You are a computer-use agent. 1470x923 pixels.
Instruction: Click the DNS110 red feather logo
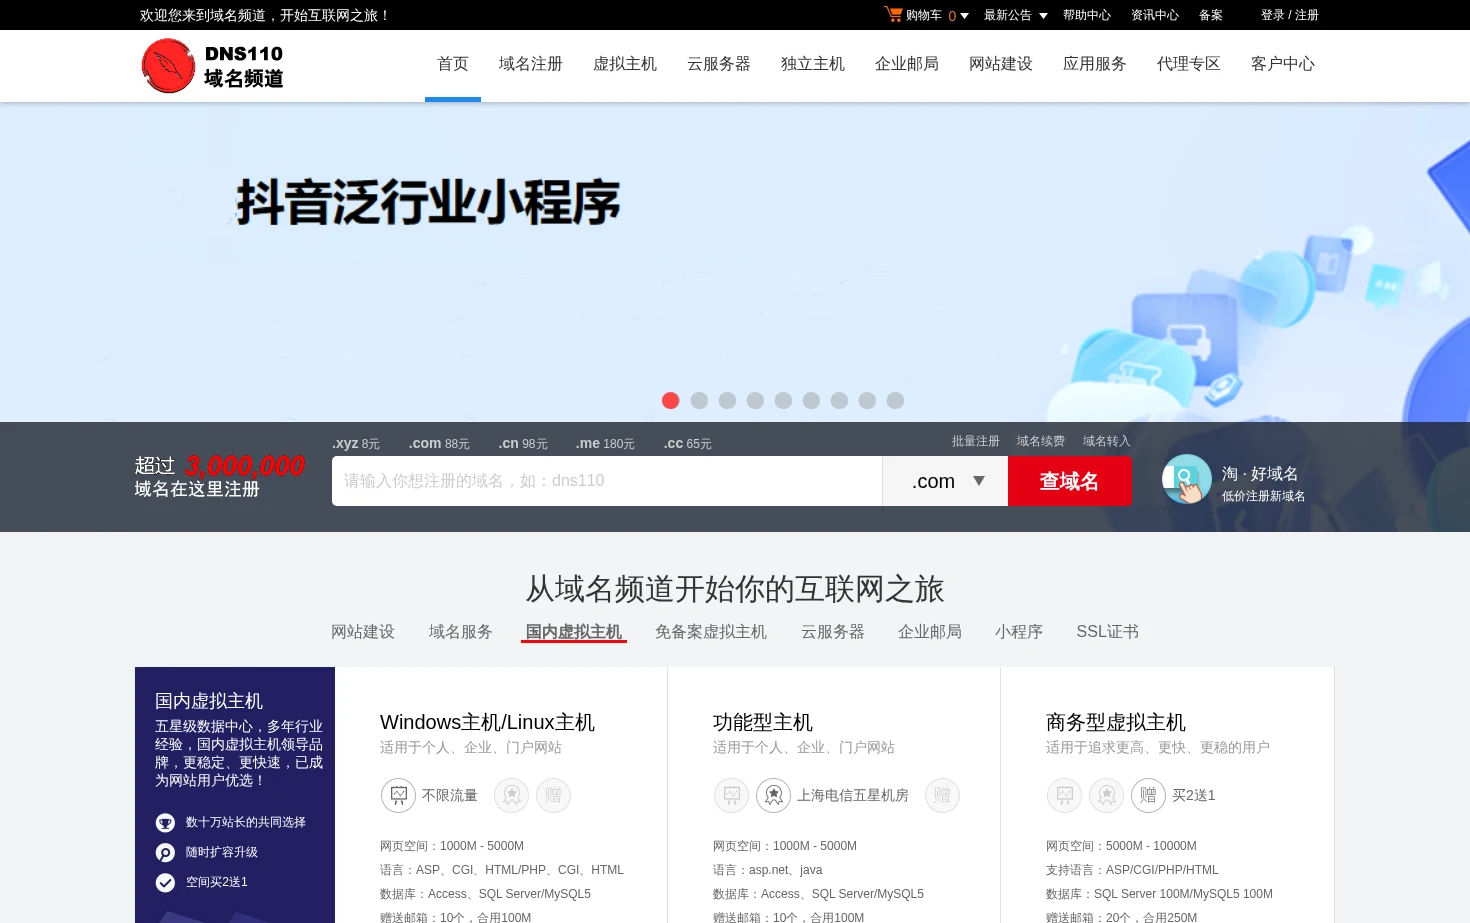(168, 66)
